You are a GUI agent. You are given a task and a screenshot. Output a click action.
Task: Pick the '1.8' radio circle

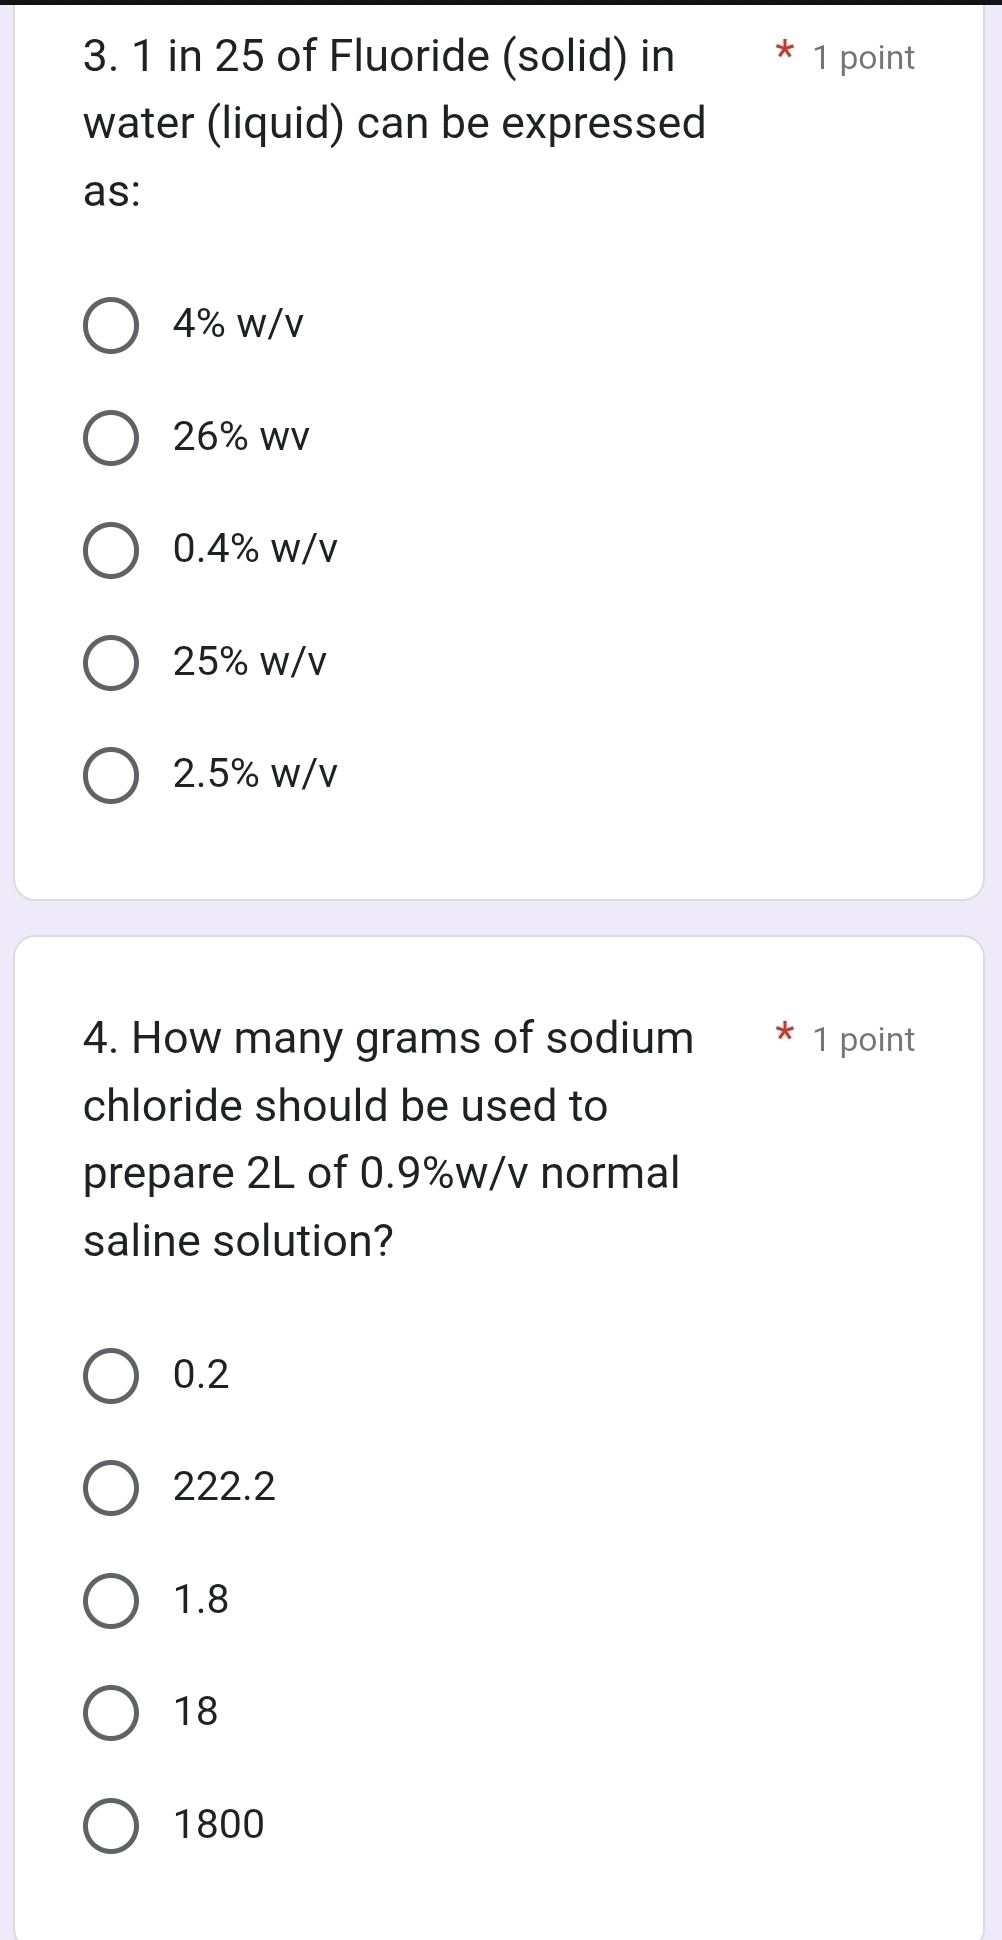(x=110, y=1600)
